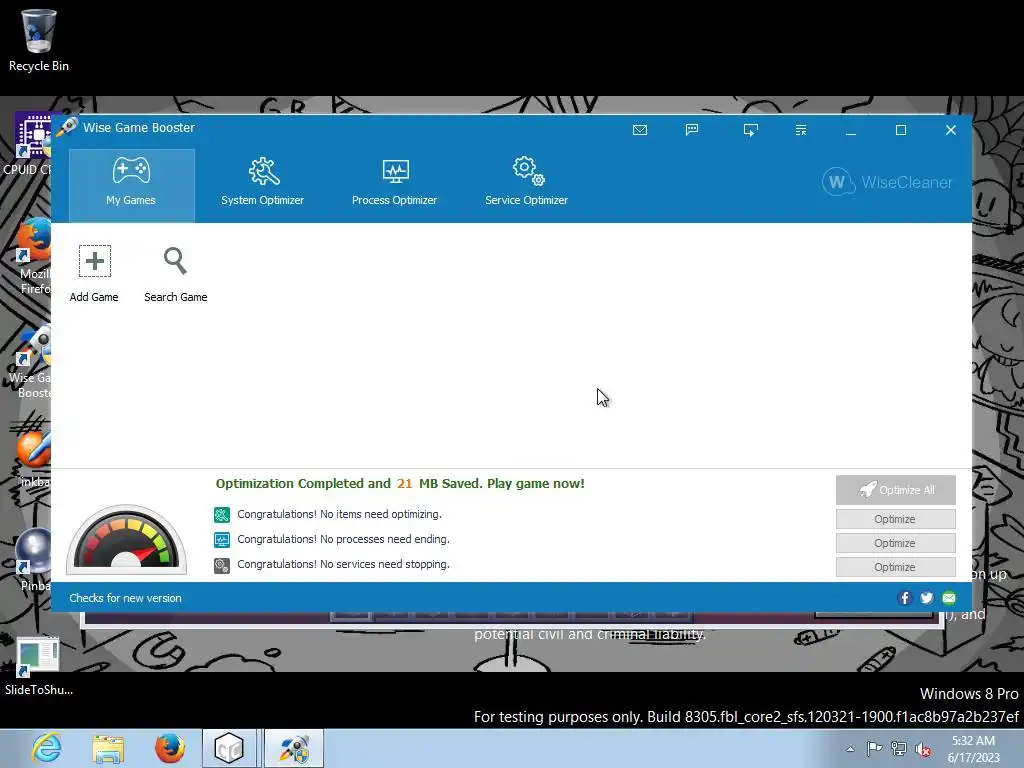Screen dimensions: 1024x768
Task: Click Checks for new version link
Action: point(125,598)
